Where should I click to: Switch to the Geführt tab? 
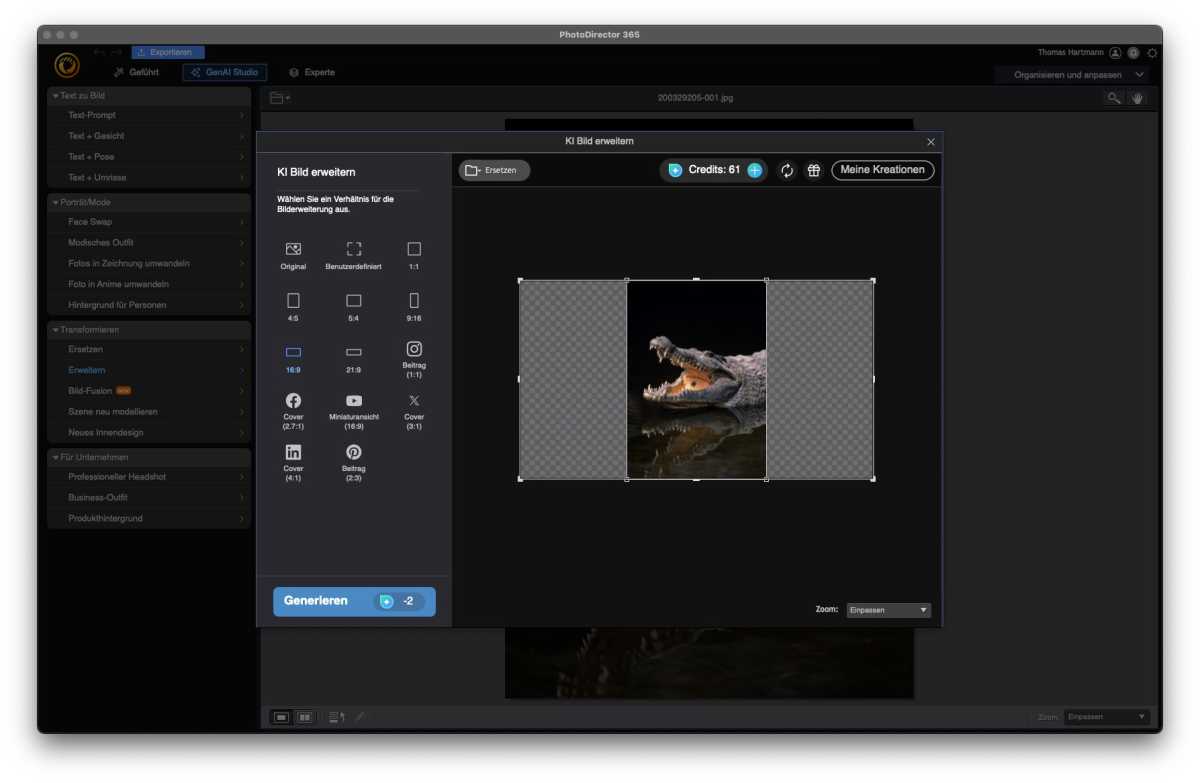click(x=137, y=72)
